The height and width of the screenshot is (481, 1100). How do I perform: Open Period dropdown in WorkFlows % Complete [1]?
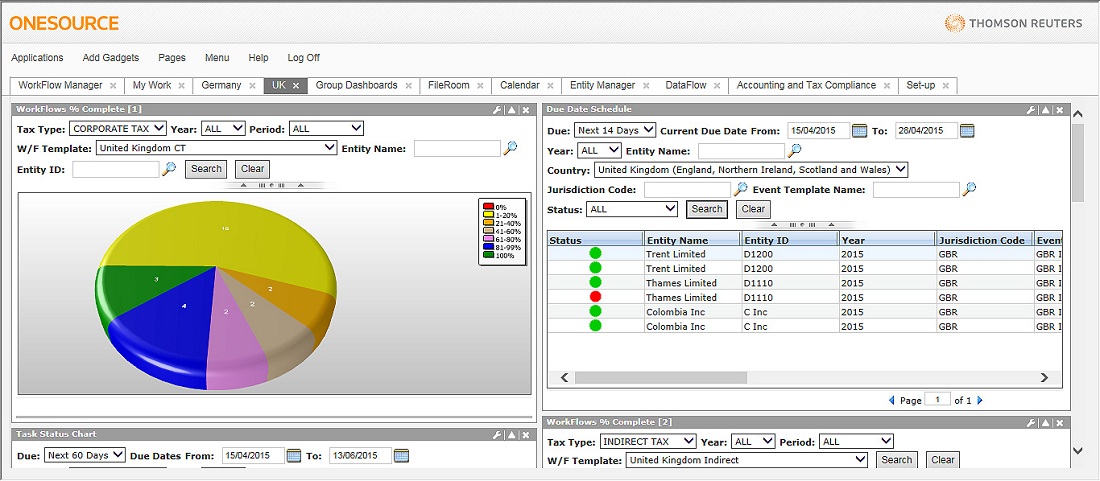[x=326, y=128]
